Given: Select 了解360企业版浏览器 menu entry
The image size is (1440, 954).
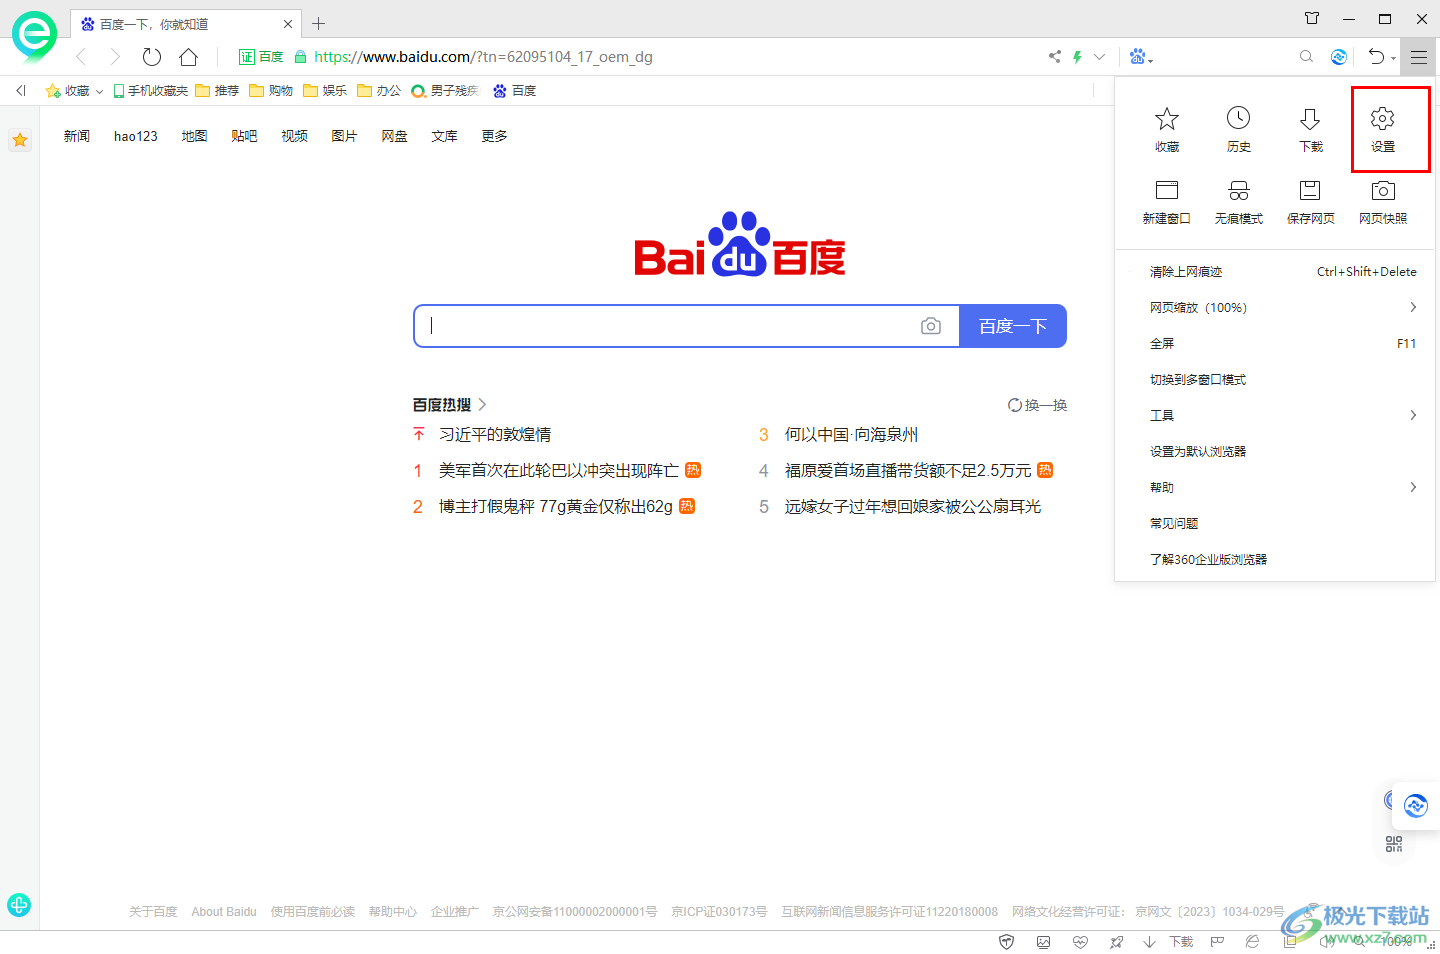Looking at the screenshot, I should [1275, 560].
